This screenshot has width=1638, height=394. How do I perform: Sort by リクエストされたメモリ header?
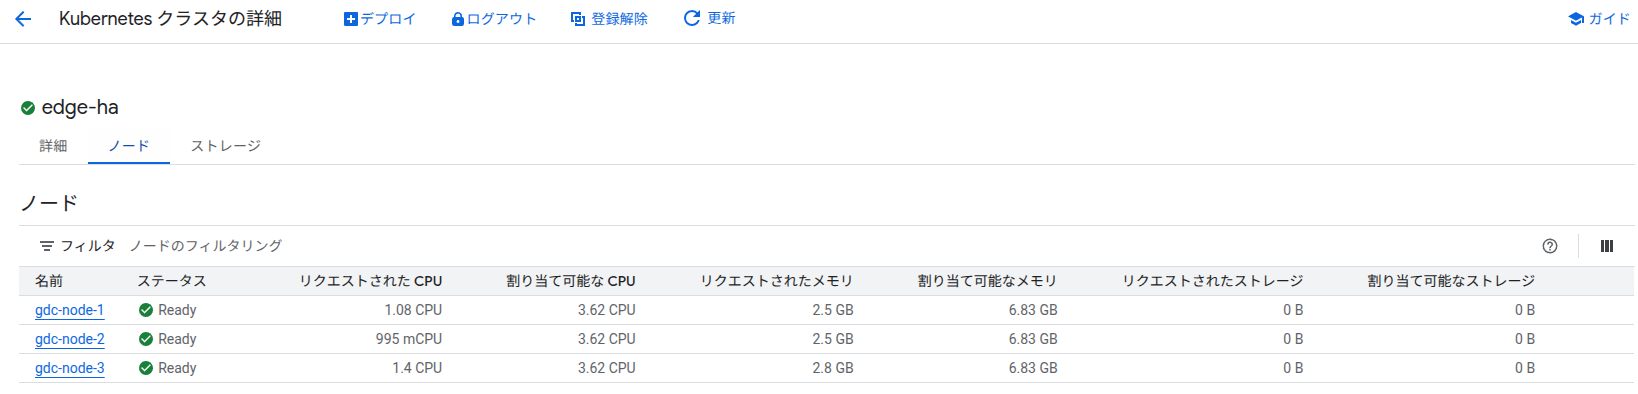[776, 281]
